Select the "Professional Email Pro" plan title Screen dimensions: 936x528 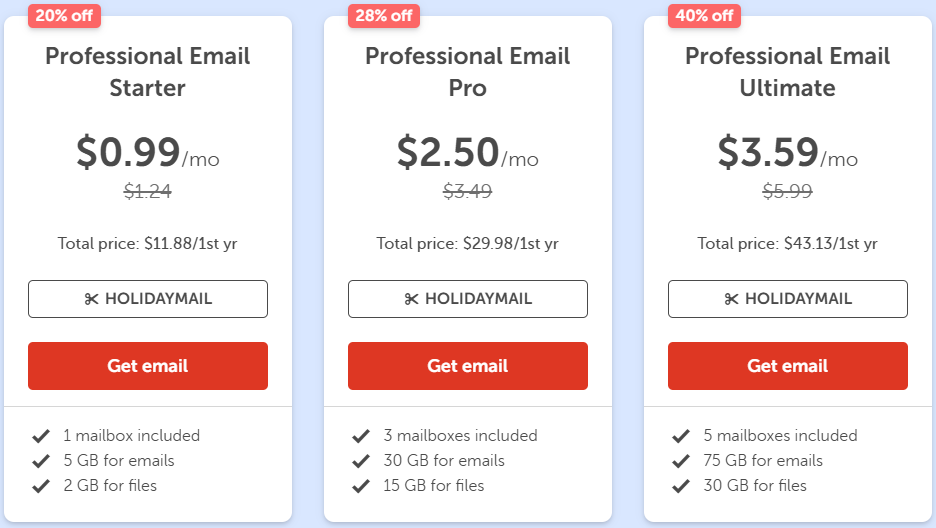tap(468, 71)
